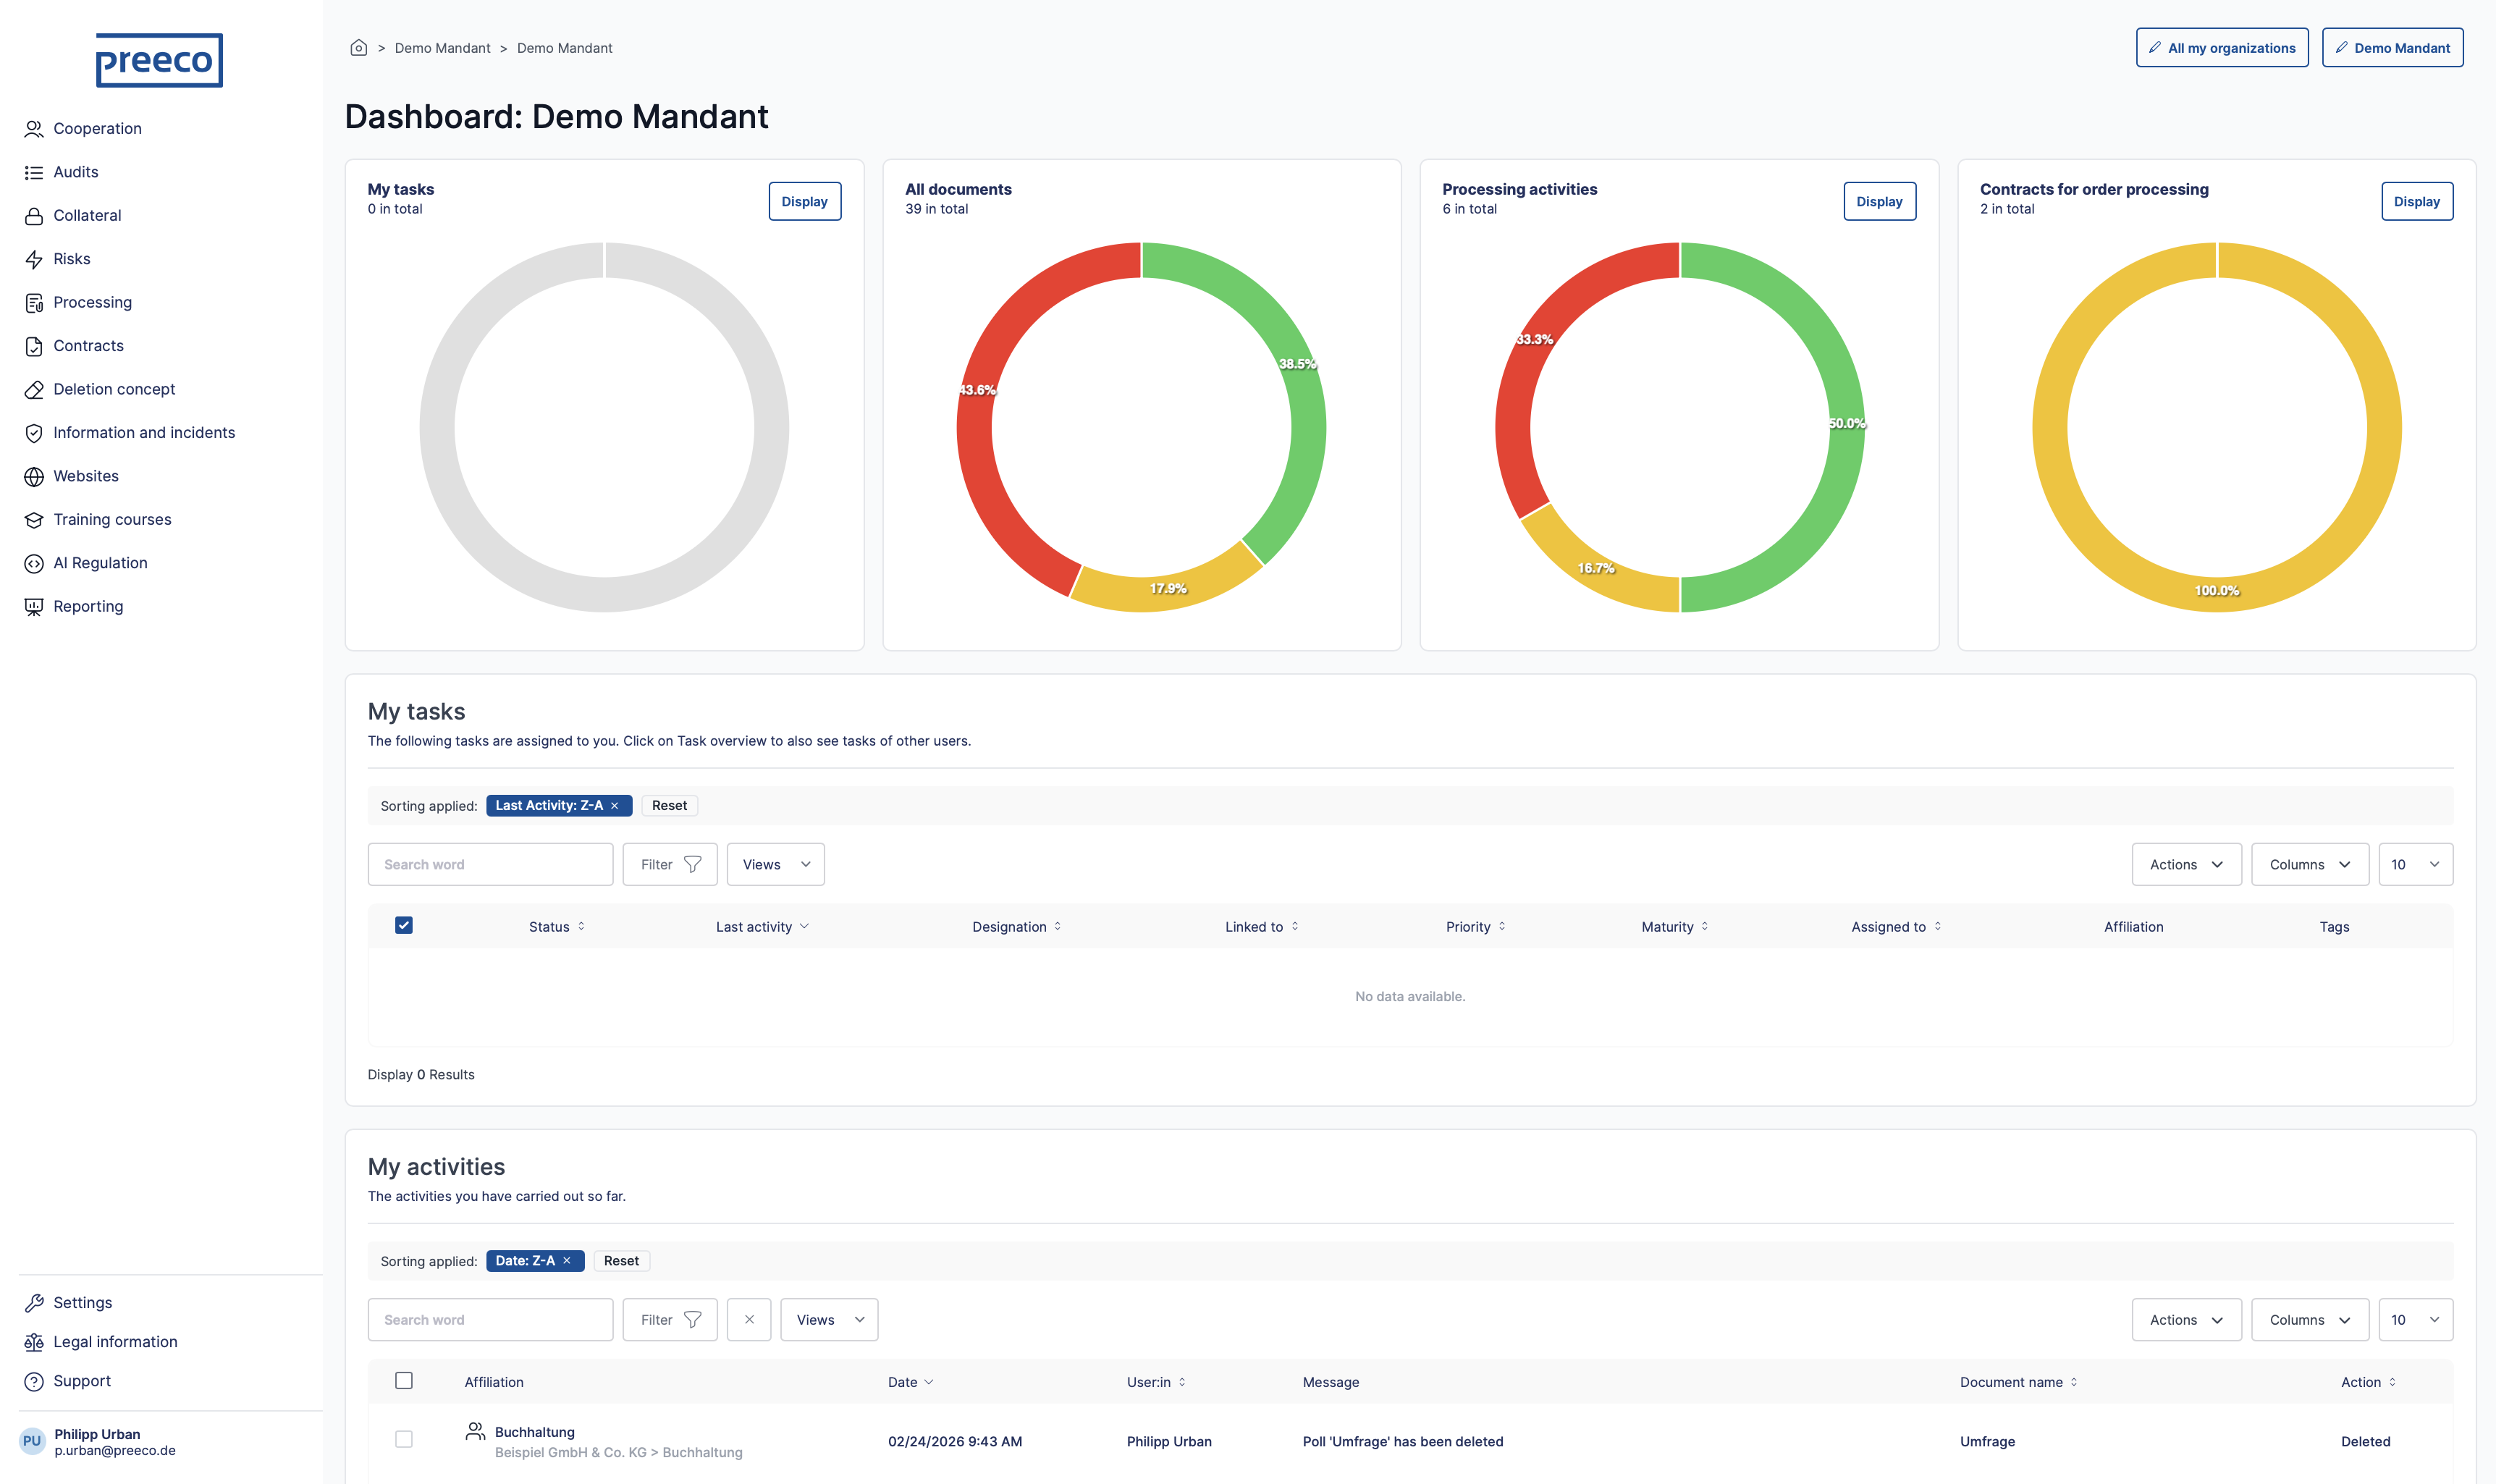Check the select-all checkbox in My activities table
The image size is (2496, 1484).
point(404,1381)
